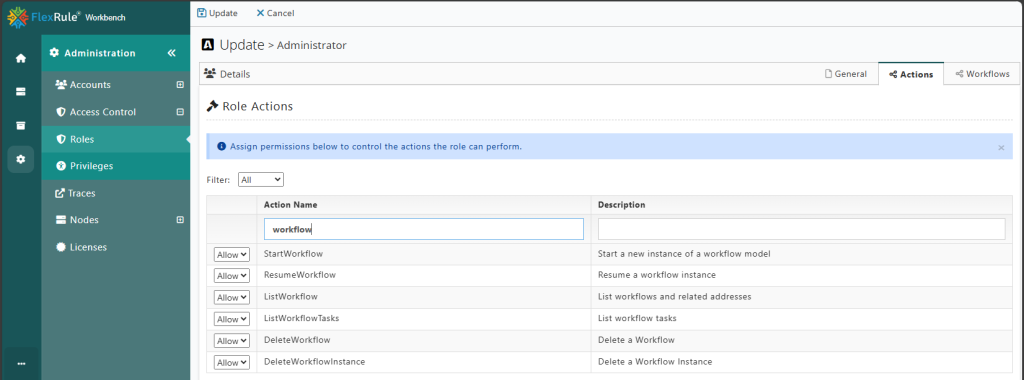Screen dimensions: 1024x380
Task: Open Allow dropdown for ResumeWorkflow
Action: (232, 276)
